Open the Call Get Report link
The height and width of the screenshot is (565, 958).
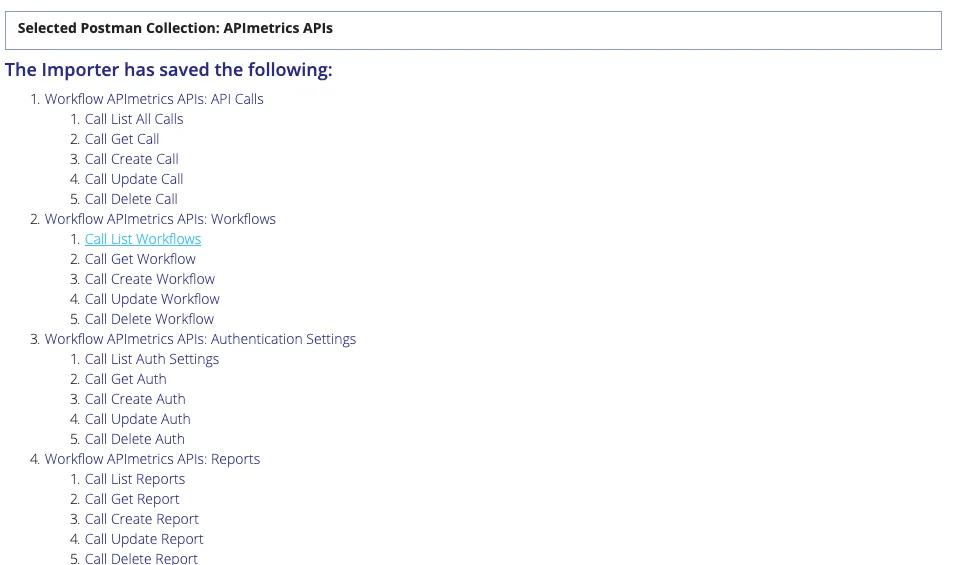tap(132, 500)
